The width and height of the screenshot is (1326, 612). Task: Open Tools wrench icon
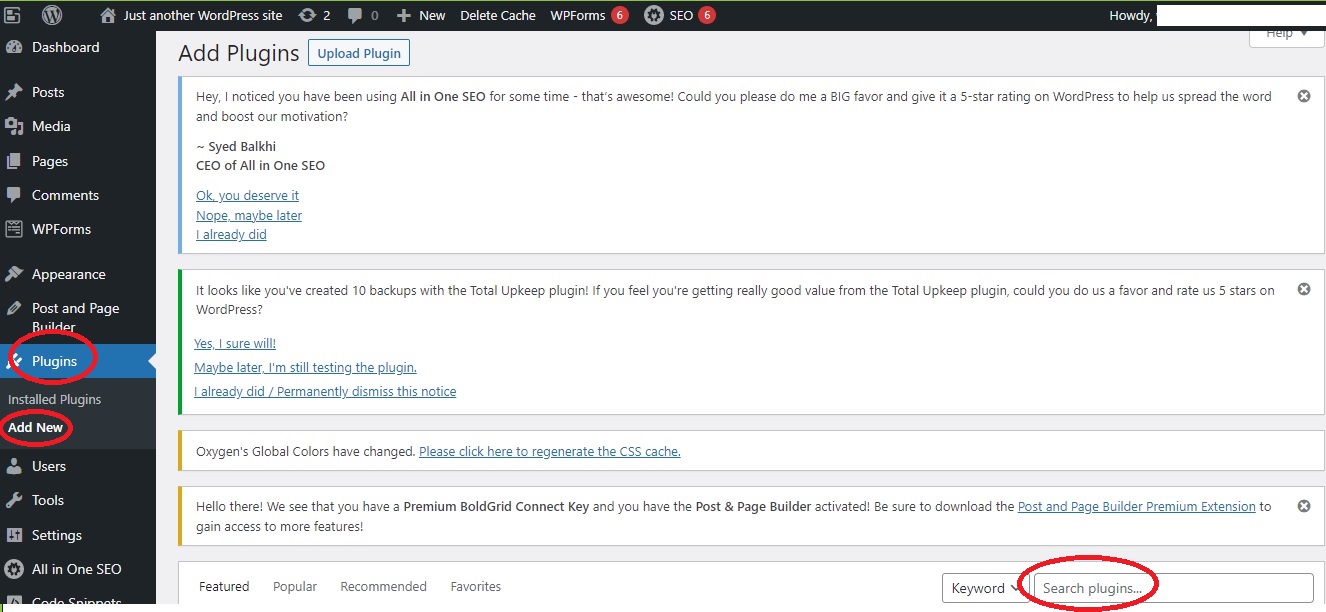(x=14, y=500)
